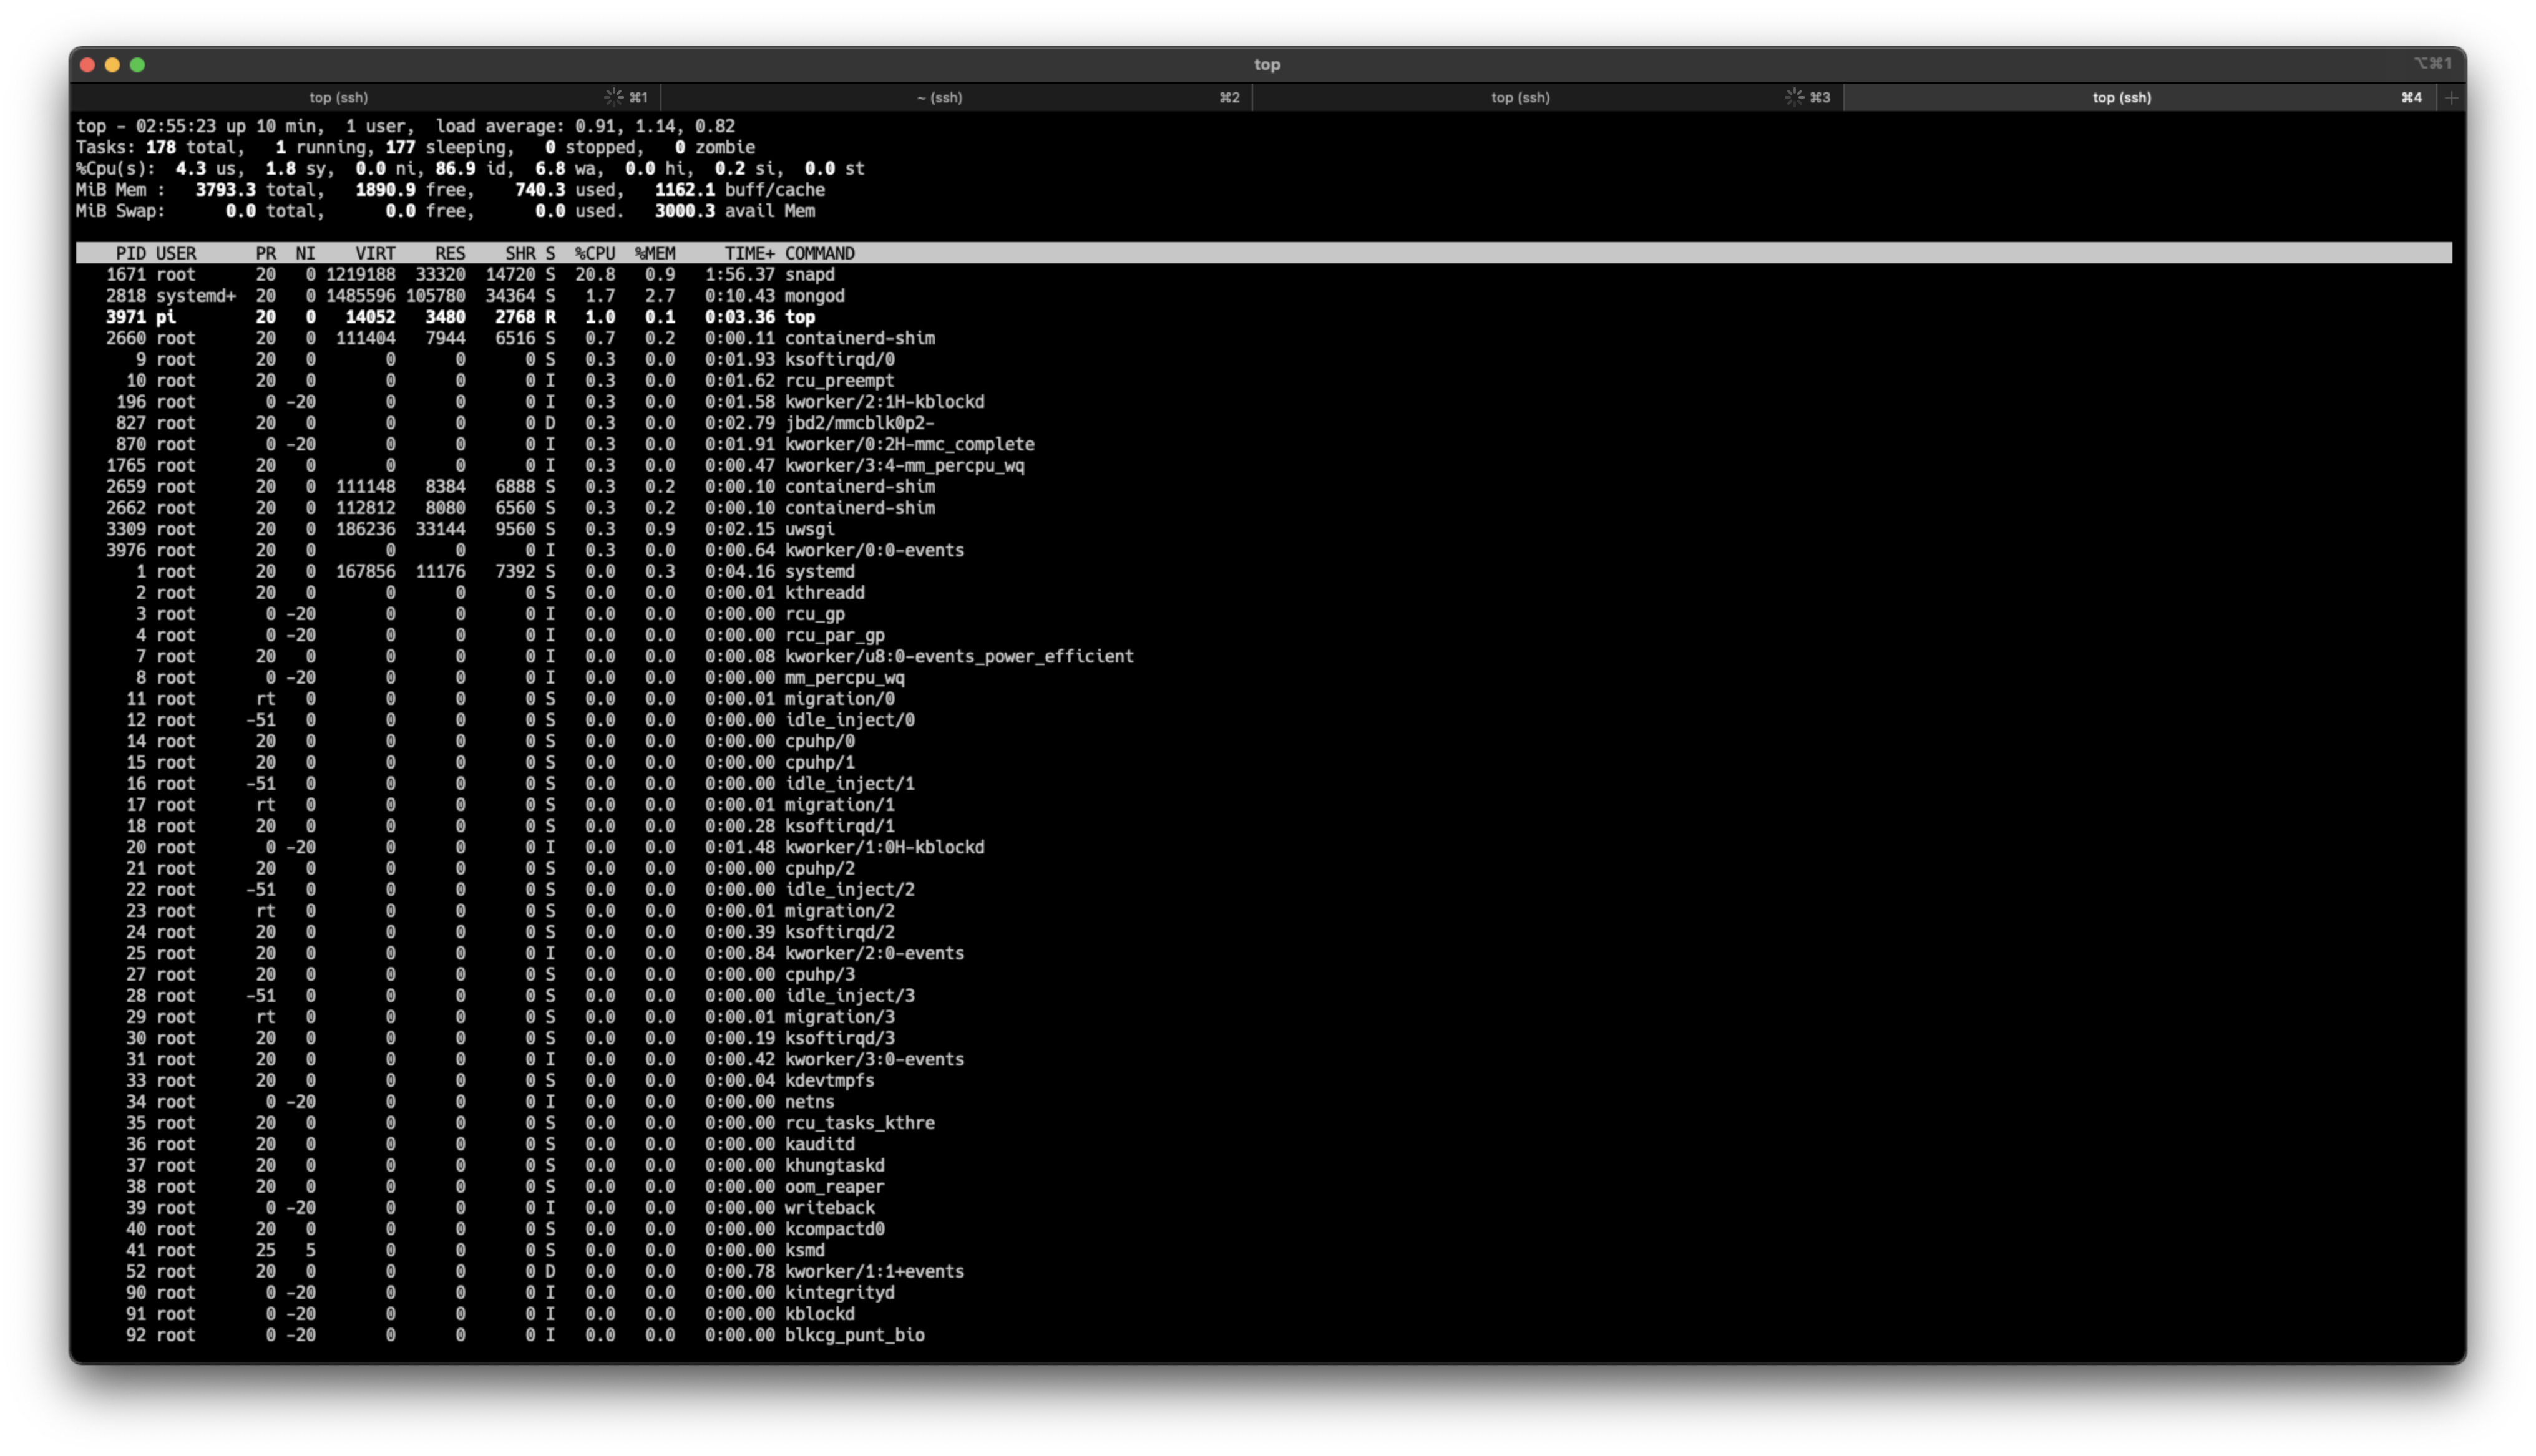The width and height of the screenshot is (2536, 1456).
Task: Click 3000.3 avail Mem value
Action: pos(735,211)
